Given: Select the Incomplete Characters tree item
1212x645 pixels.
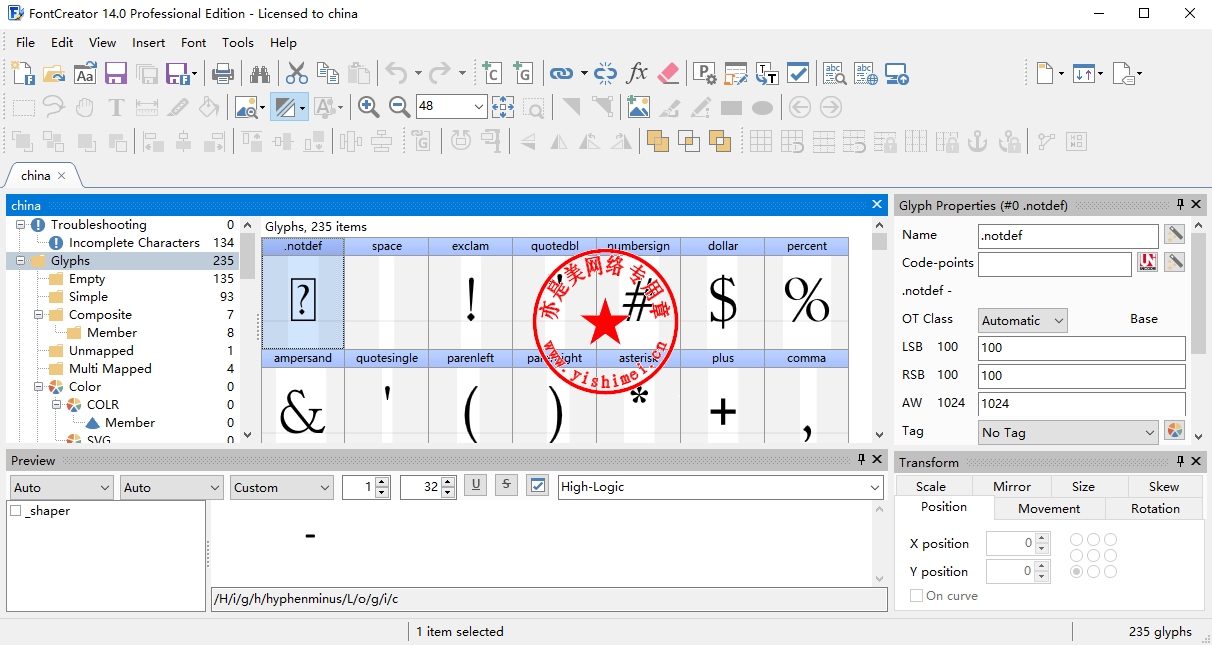Looking at the screenshot, I should click(134, 243).
